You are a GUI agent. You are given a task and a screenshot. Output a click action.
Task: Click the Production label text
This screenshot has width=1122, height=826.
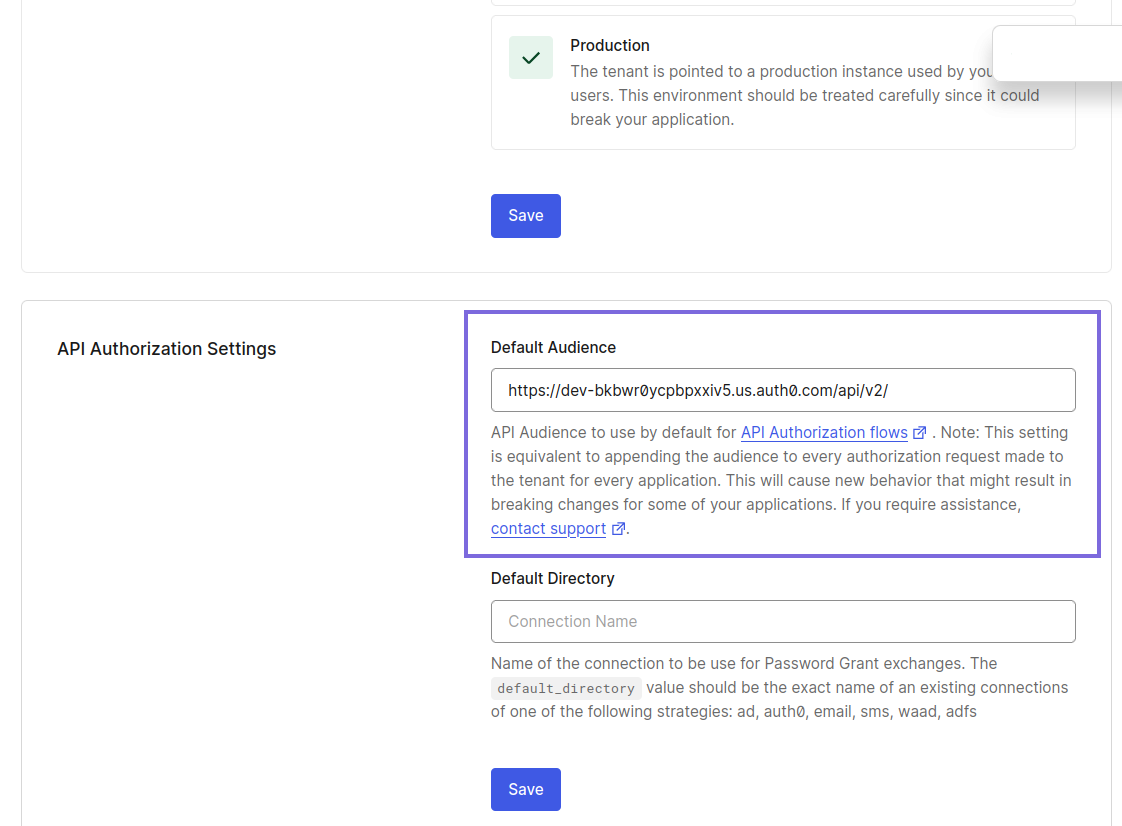click(x=610, y=45)
